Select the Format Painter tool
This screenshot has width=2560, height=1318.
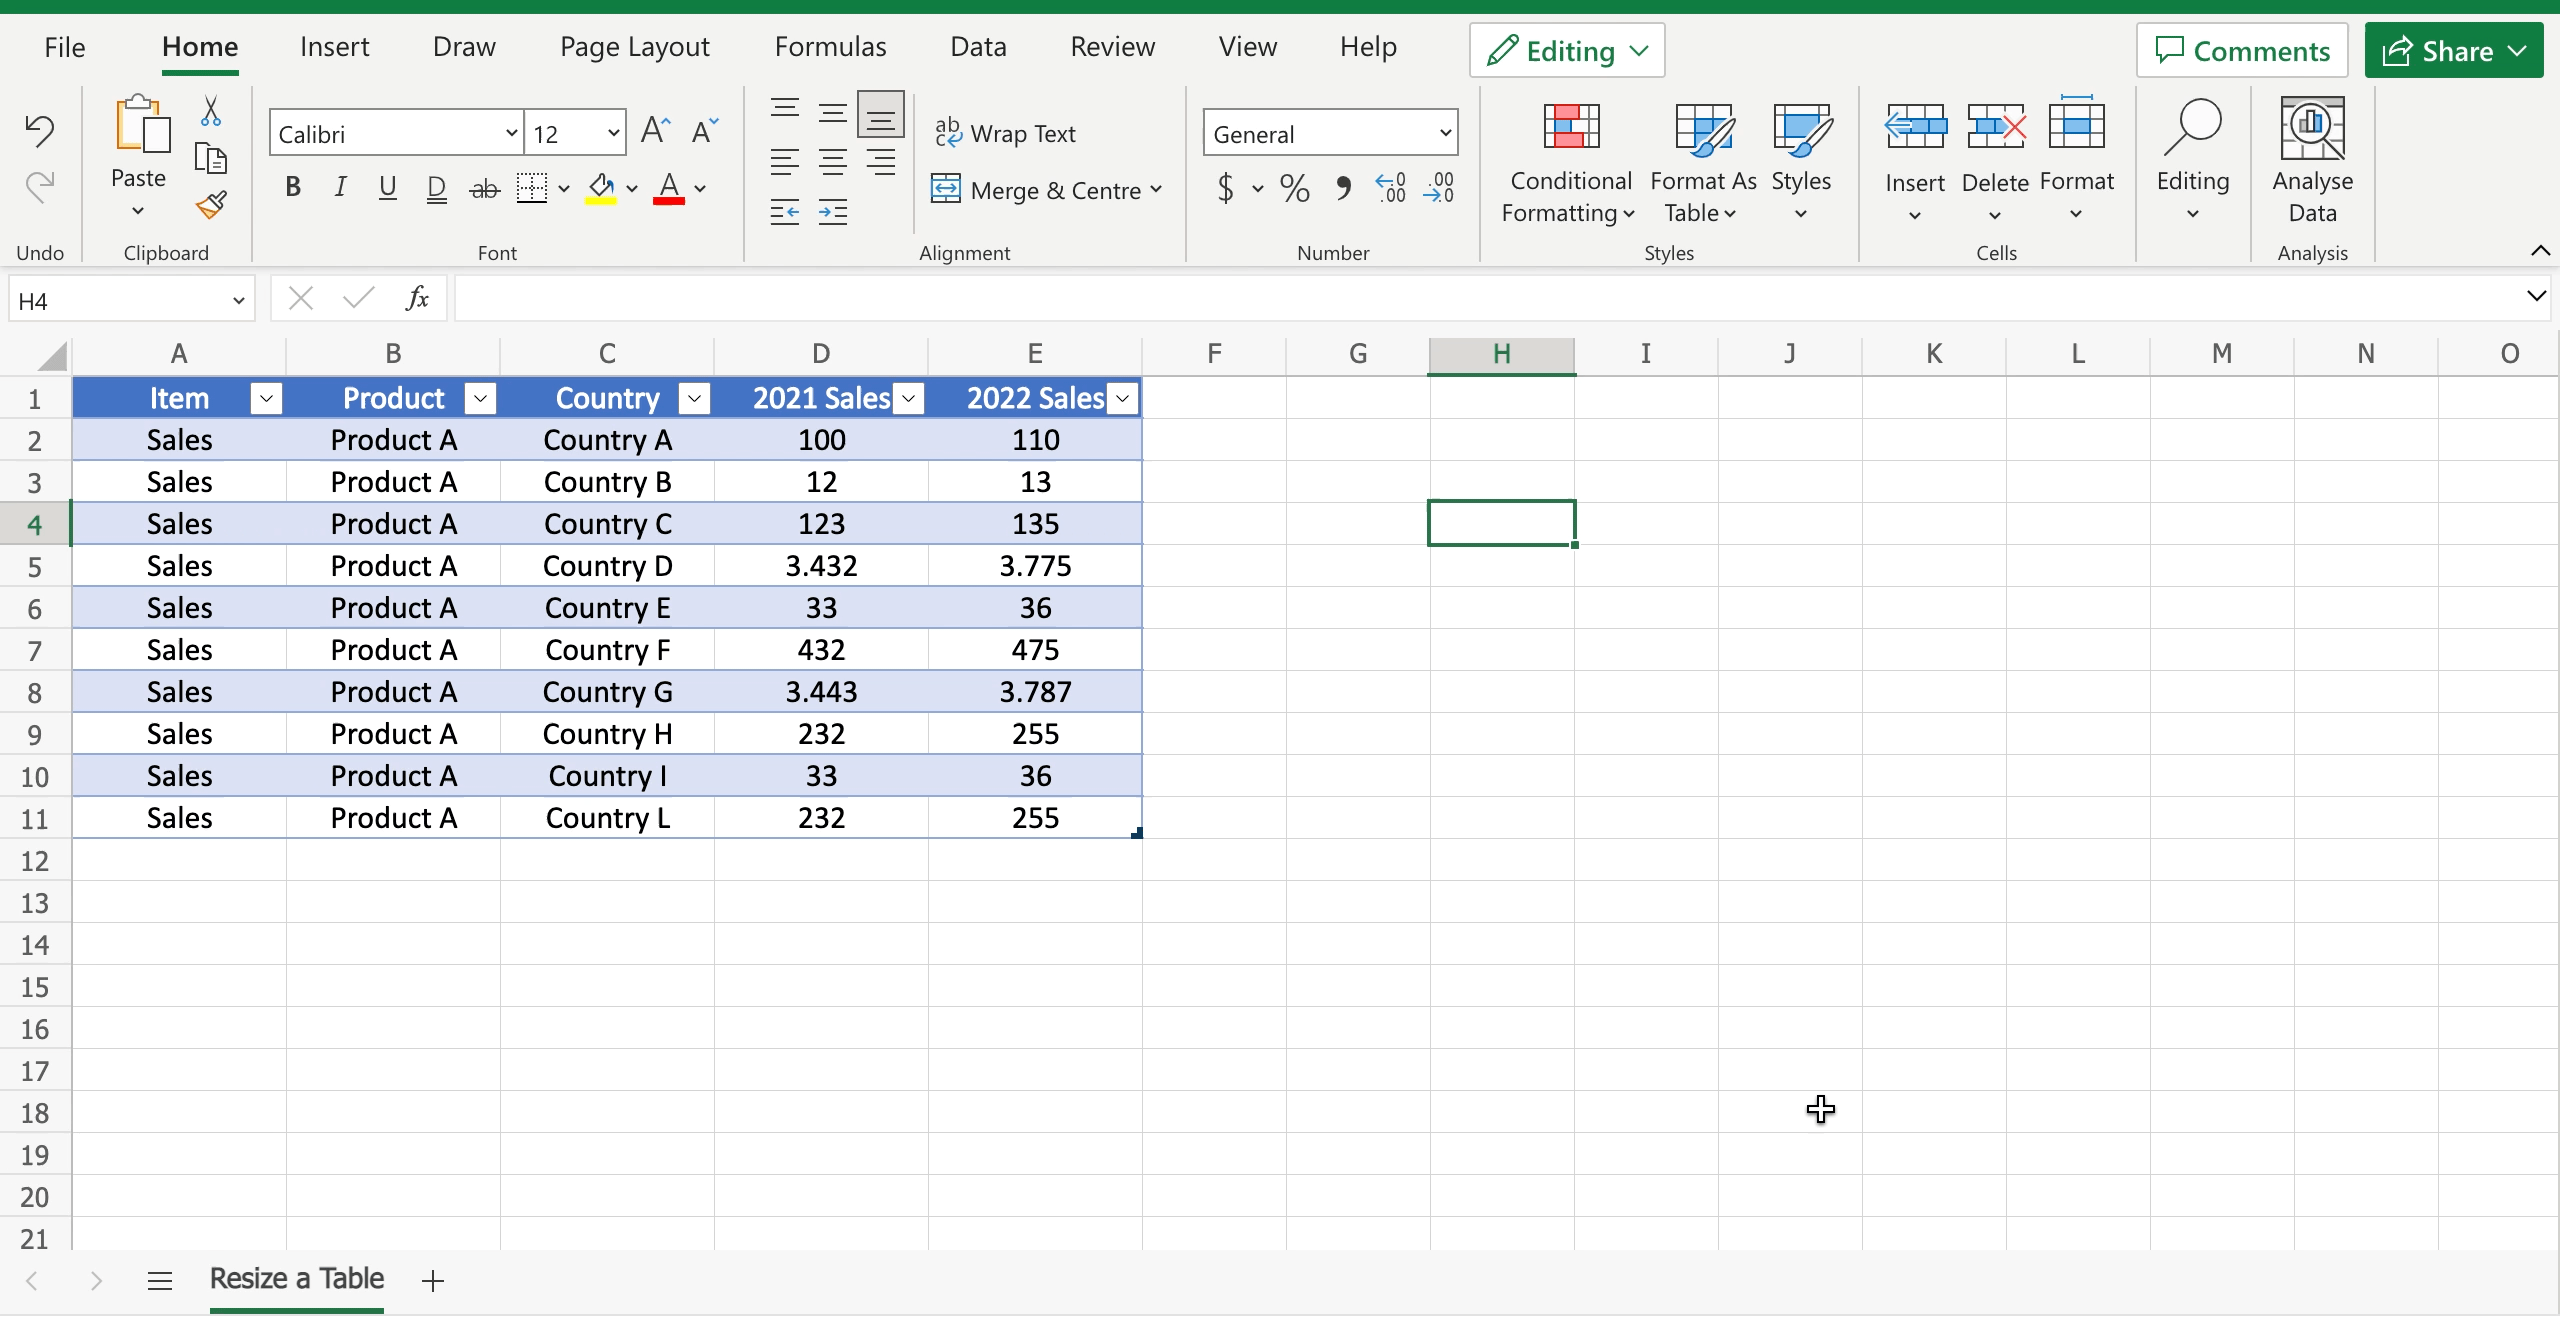tap(210, 206)
